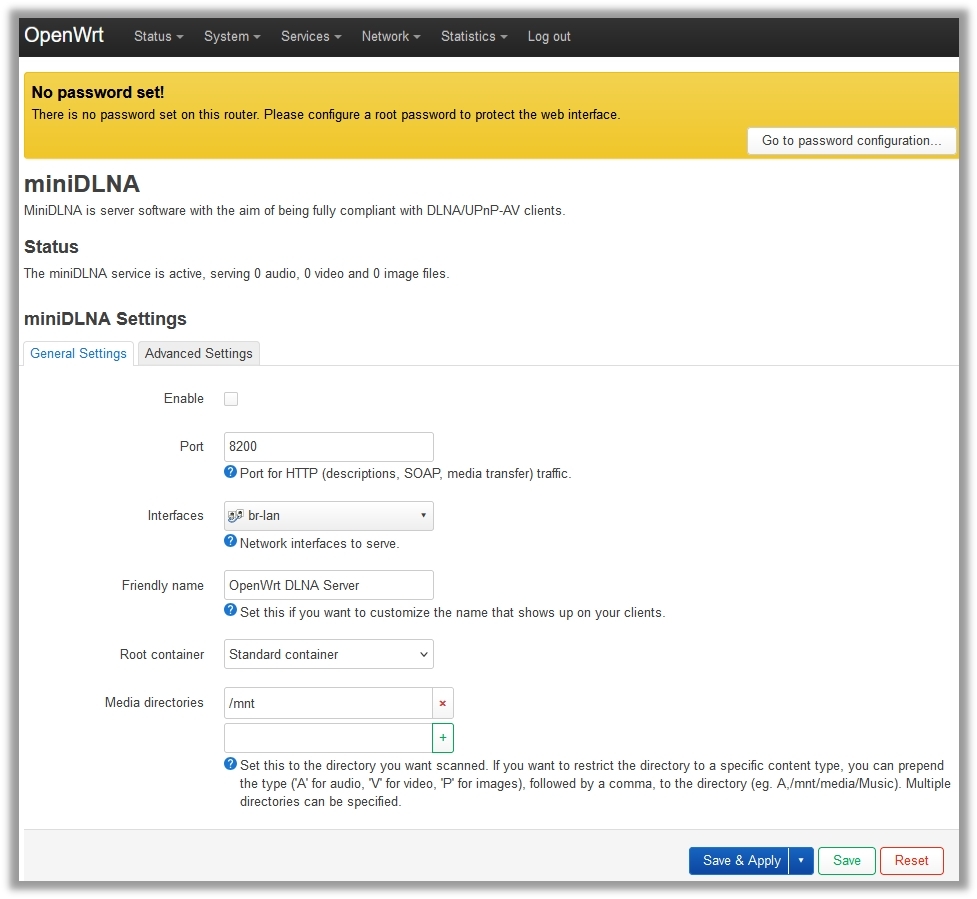Click the help icon beside Port description
The height and width of the screenshot is (899, 977).
point(231,472)
